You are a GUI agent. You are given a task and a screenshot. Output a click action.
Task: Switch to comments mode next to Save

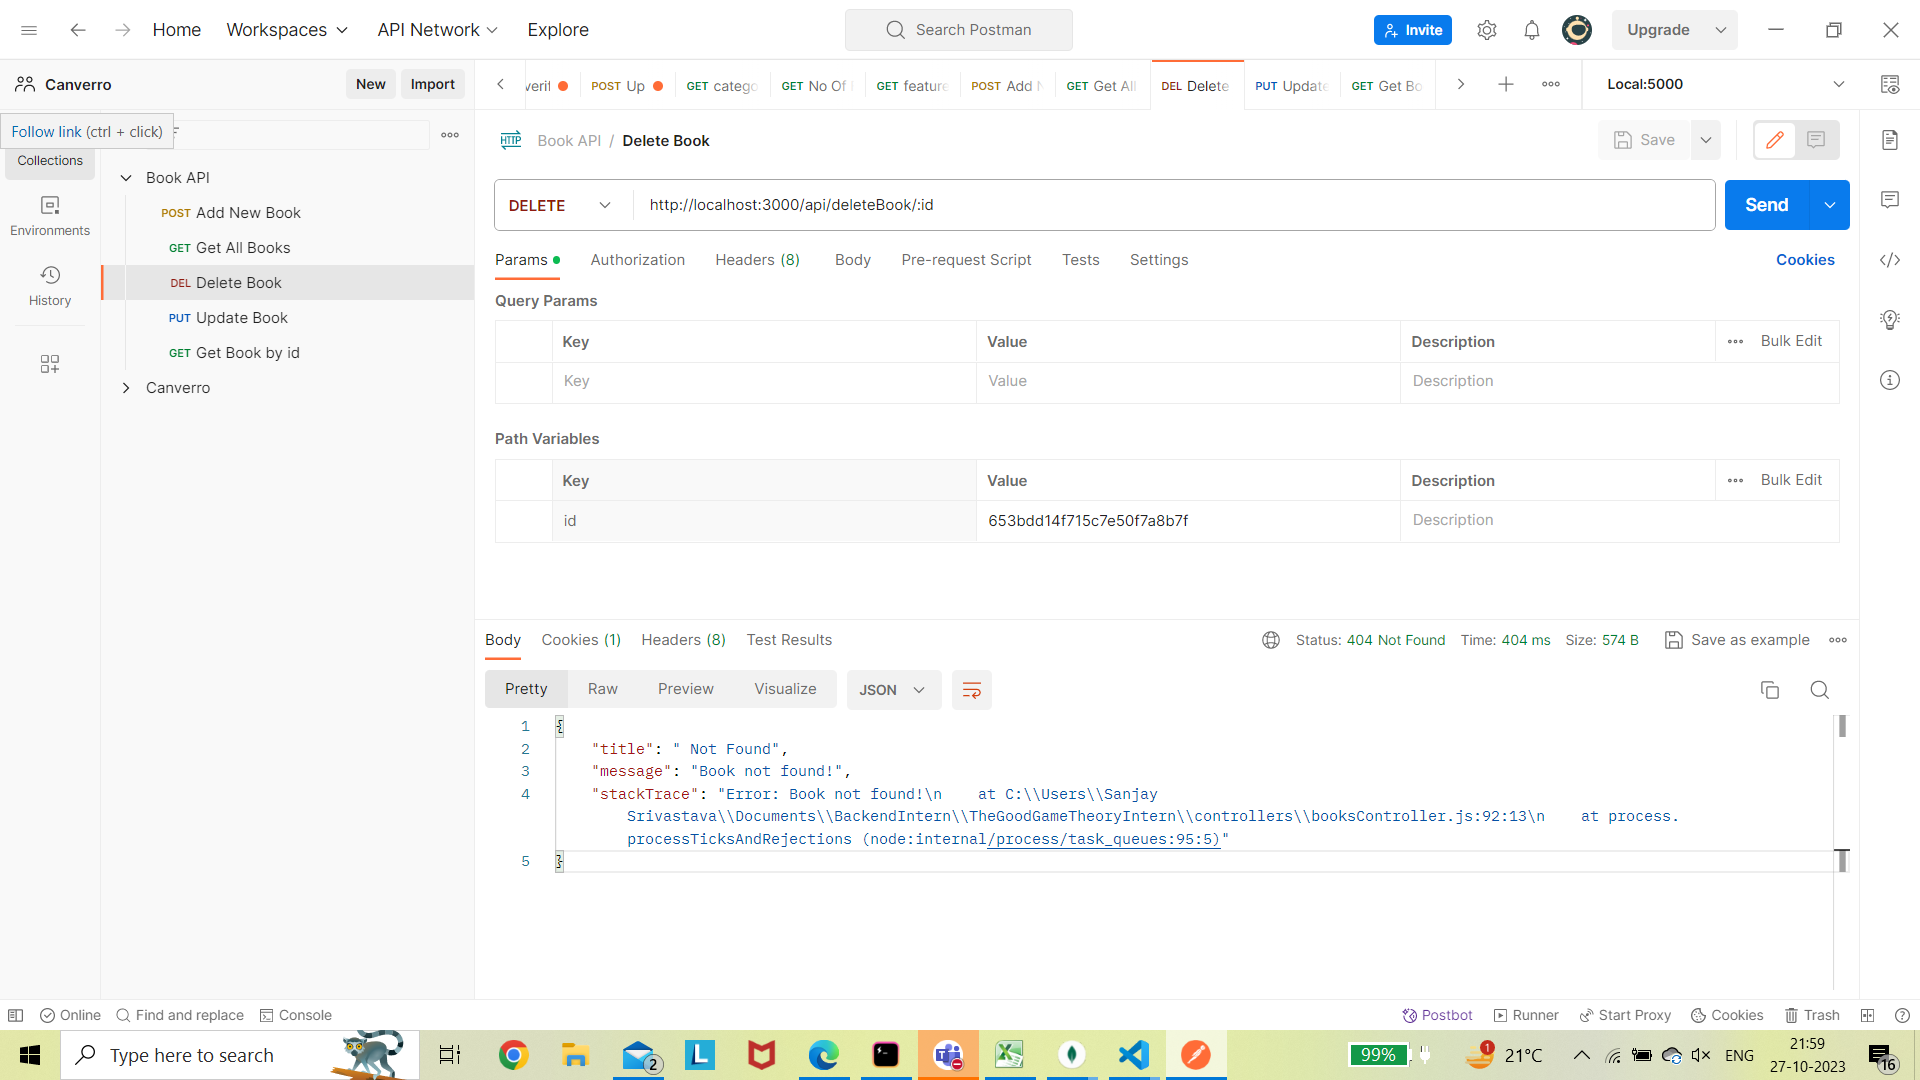(1817, 140)
